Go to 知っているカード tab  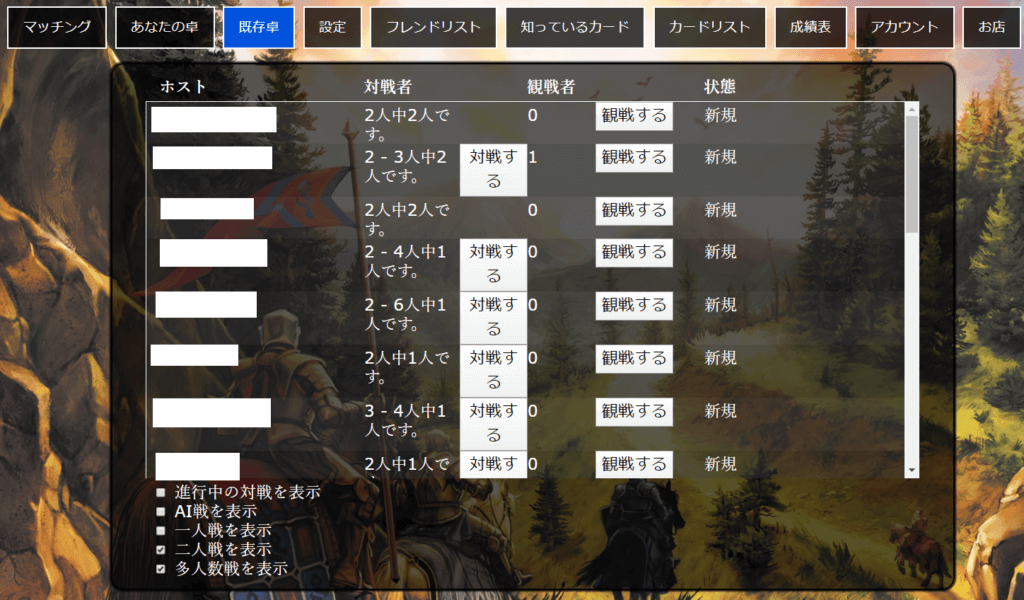(575, 27)
